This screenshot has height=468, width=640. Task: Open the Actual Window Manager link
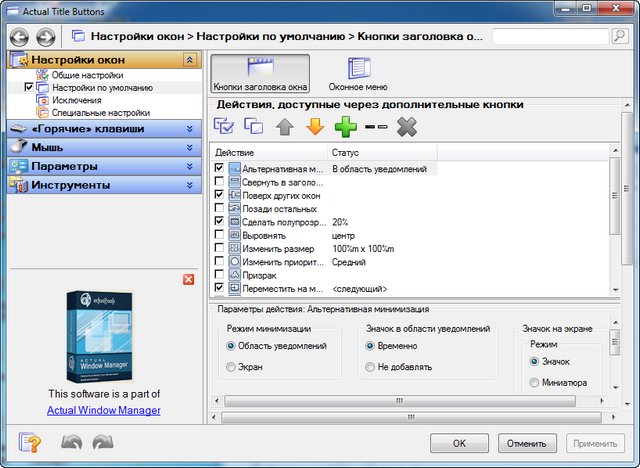(103, 410)
